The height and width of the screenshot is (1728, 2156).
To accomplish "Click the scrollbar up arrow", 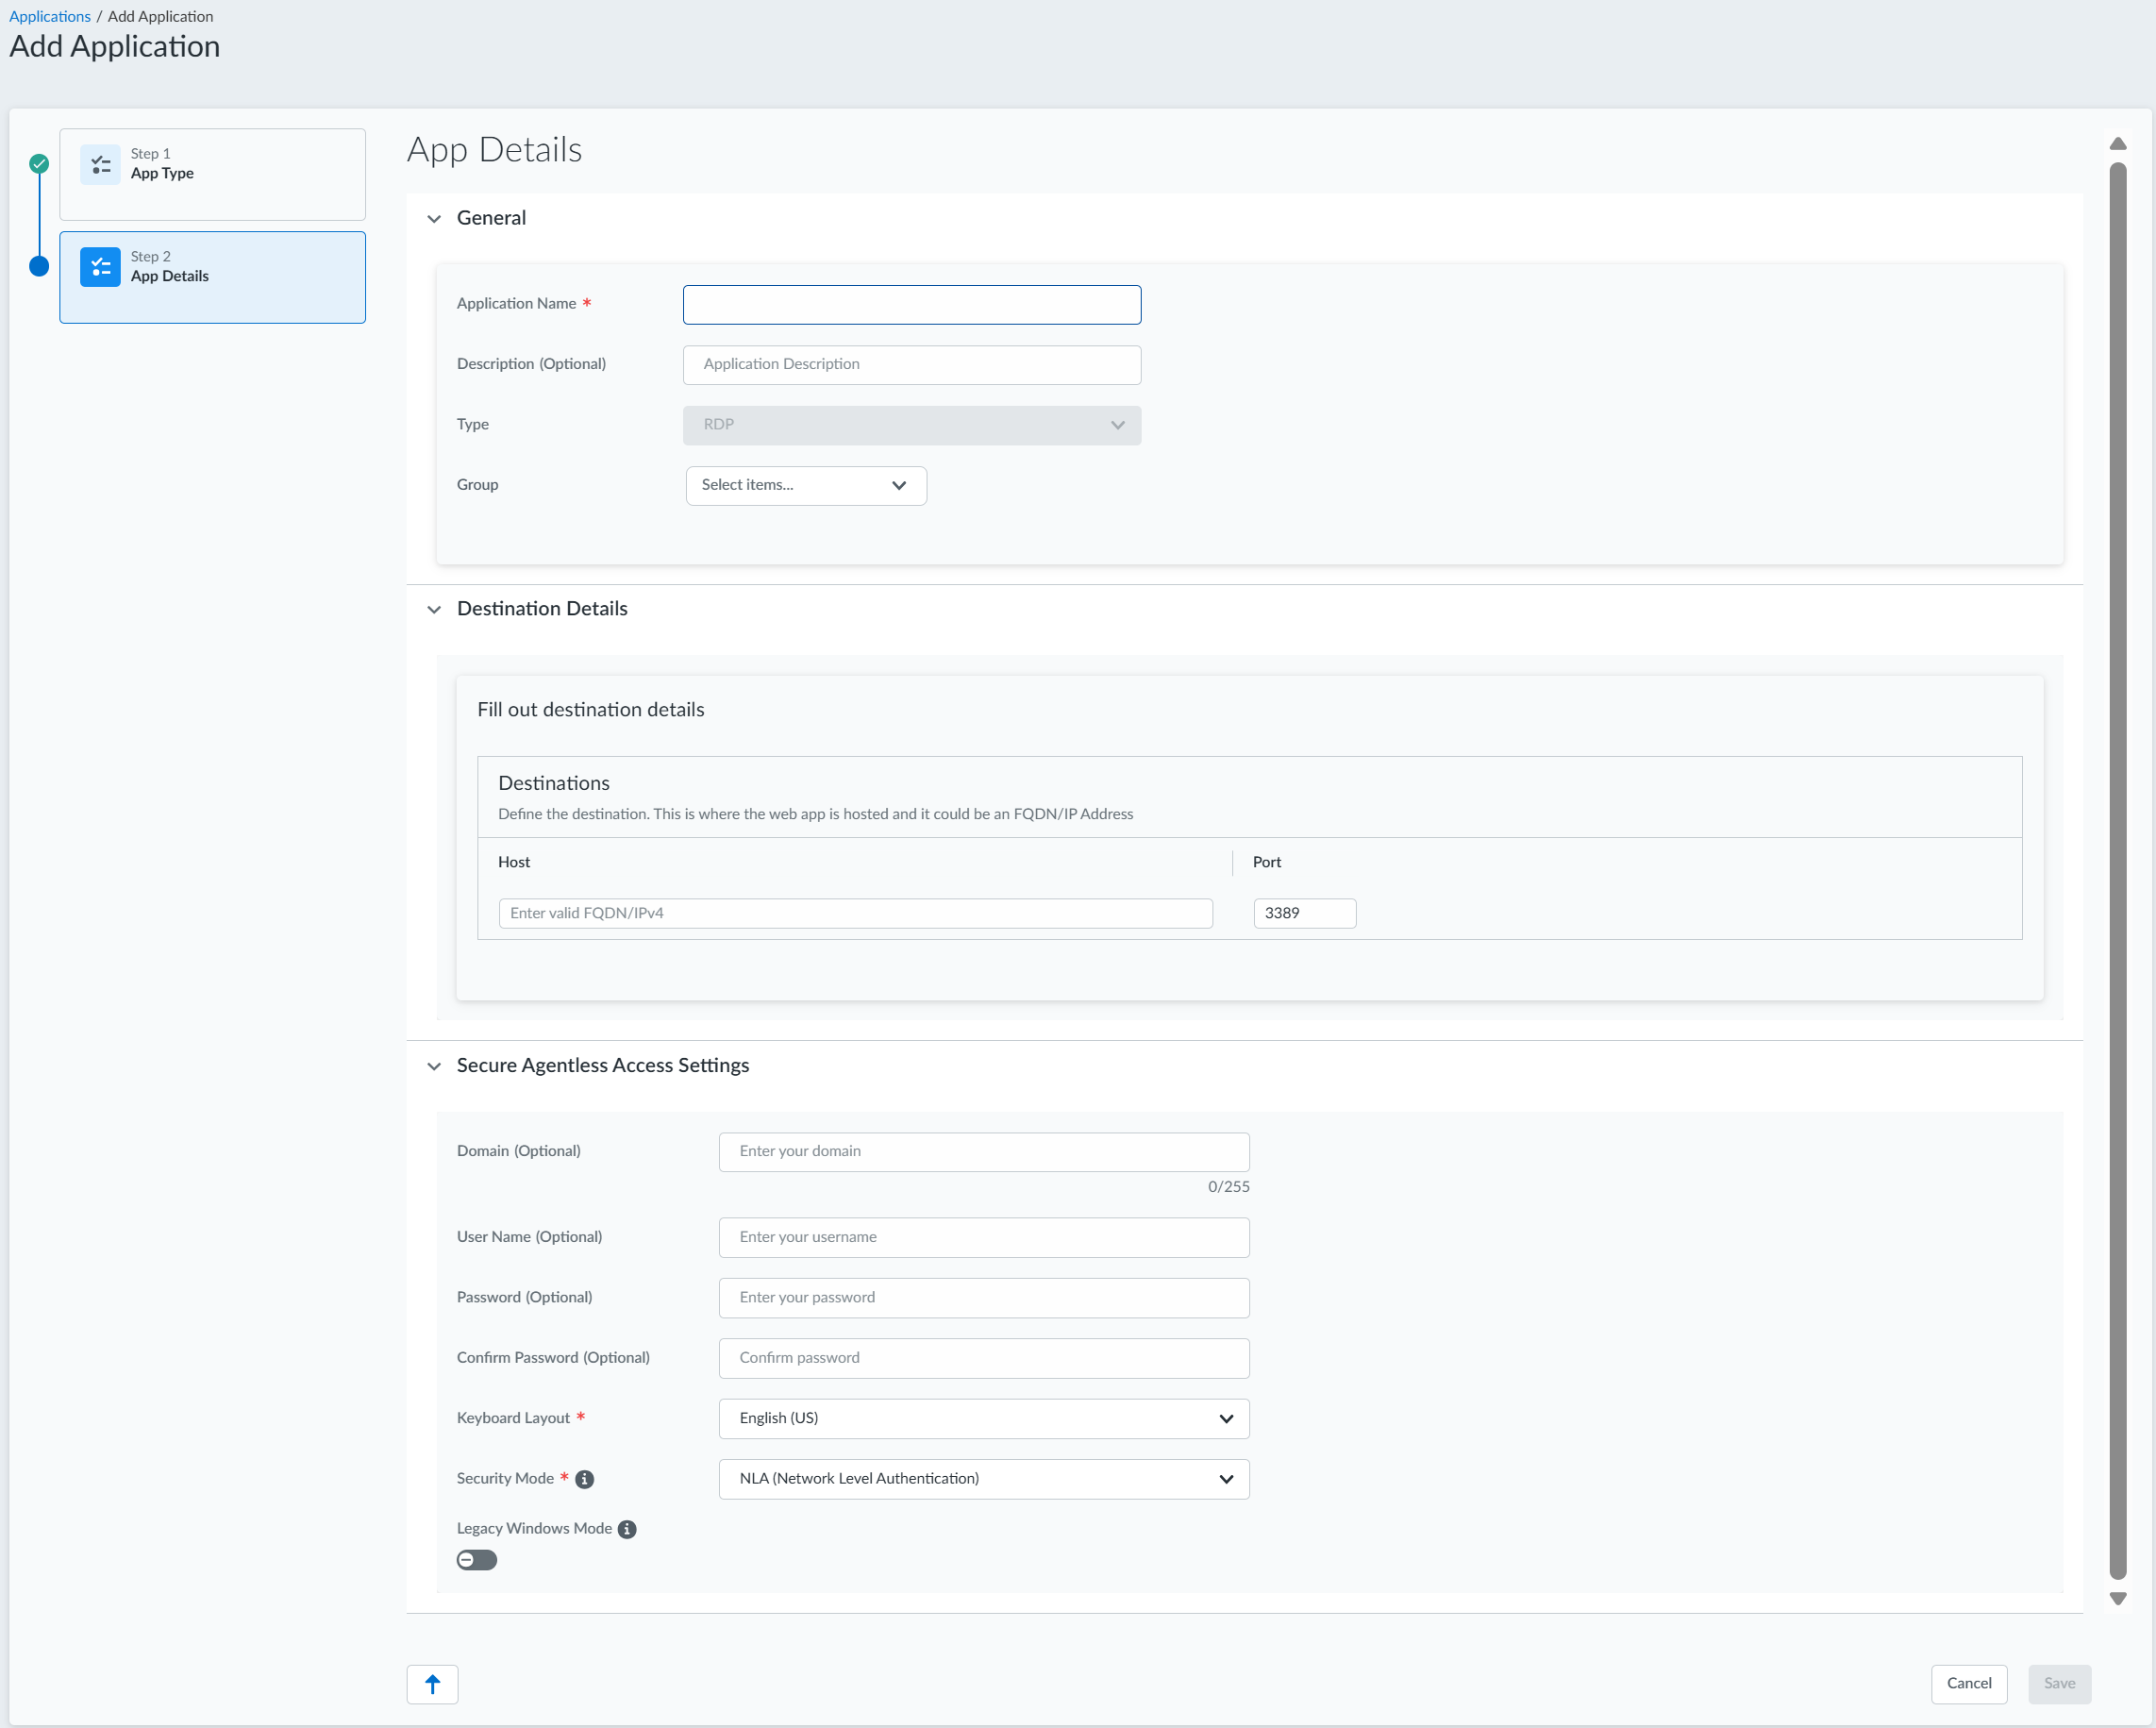I will (2118, 143).
